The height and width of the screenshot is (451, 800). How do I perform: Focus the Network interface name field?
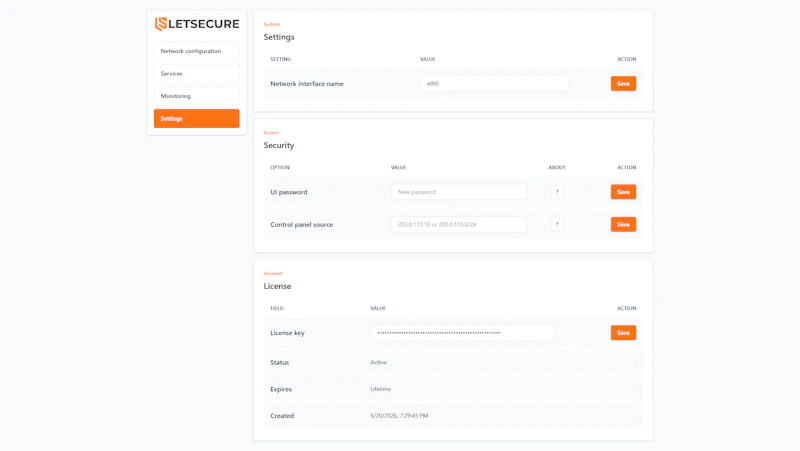pos(494,84)
